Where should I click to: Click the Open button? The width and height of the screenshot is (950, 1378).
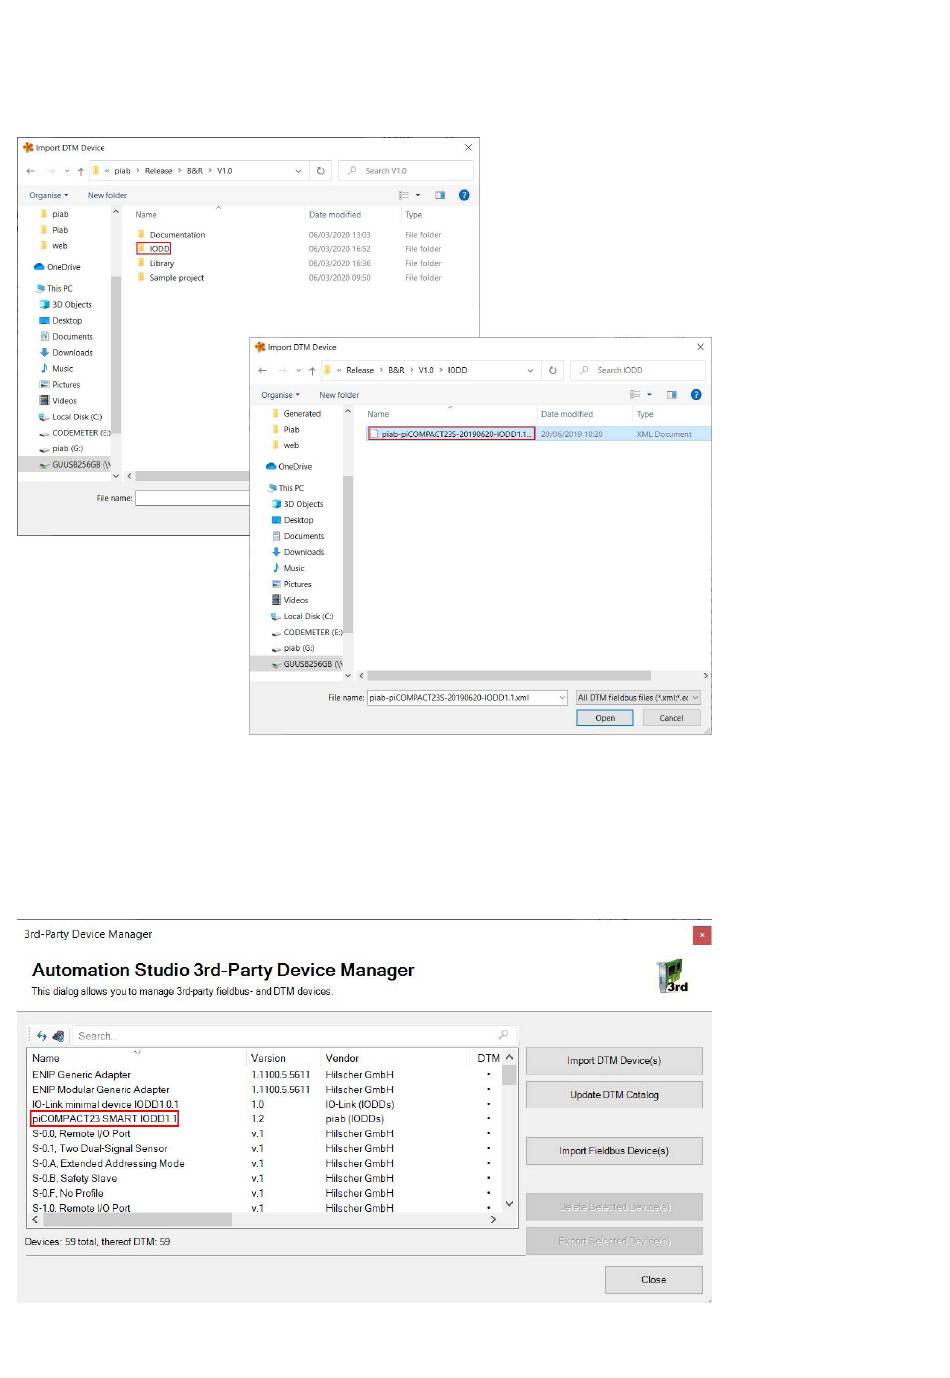pos(605,718)
